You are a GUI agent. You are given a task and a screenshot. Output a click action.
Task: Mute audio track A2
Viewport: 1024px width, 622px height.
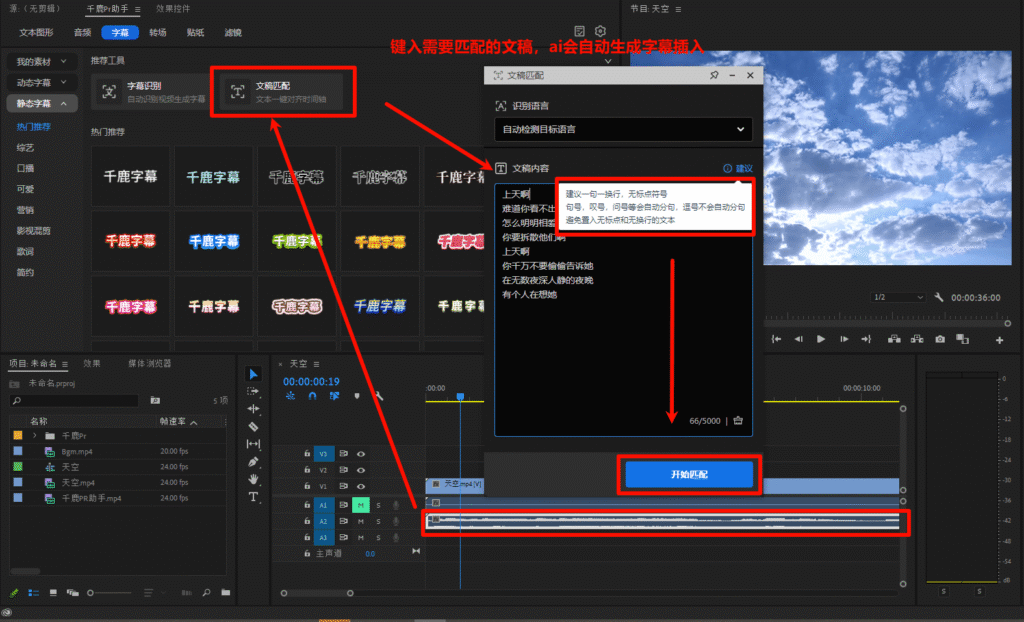pos(361,521)
